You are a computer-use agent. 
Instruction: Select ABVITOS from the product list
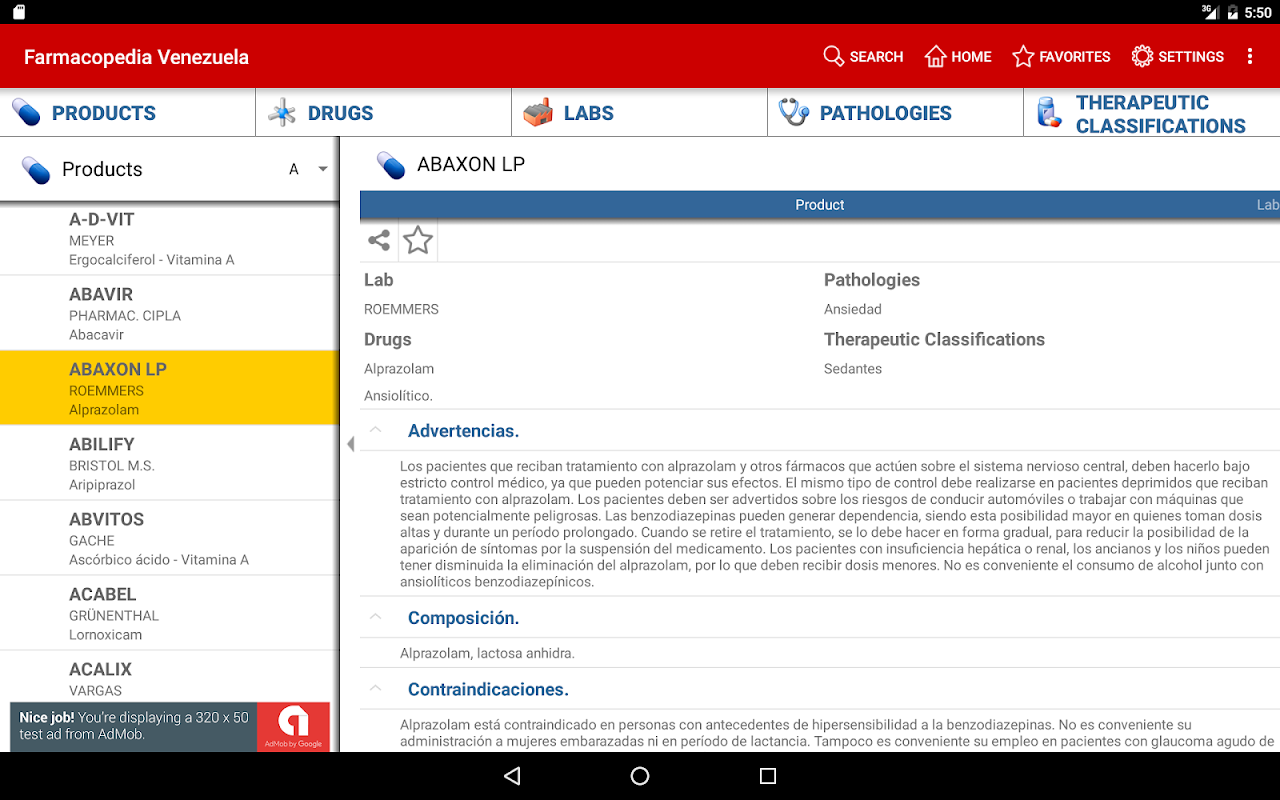click(170, 538)
